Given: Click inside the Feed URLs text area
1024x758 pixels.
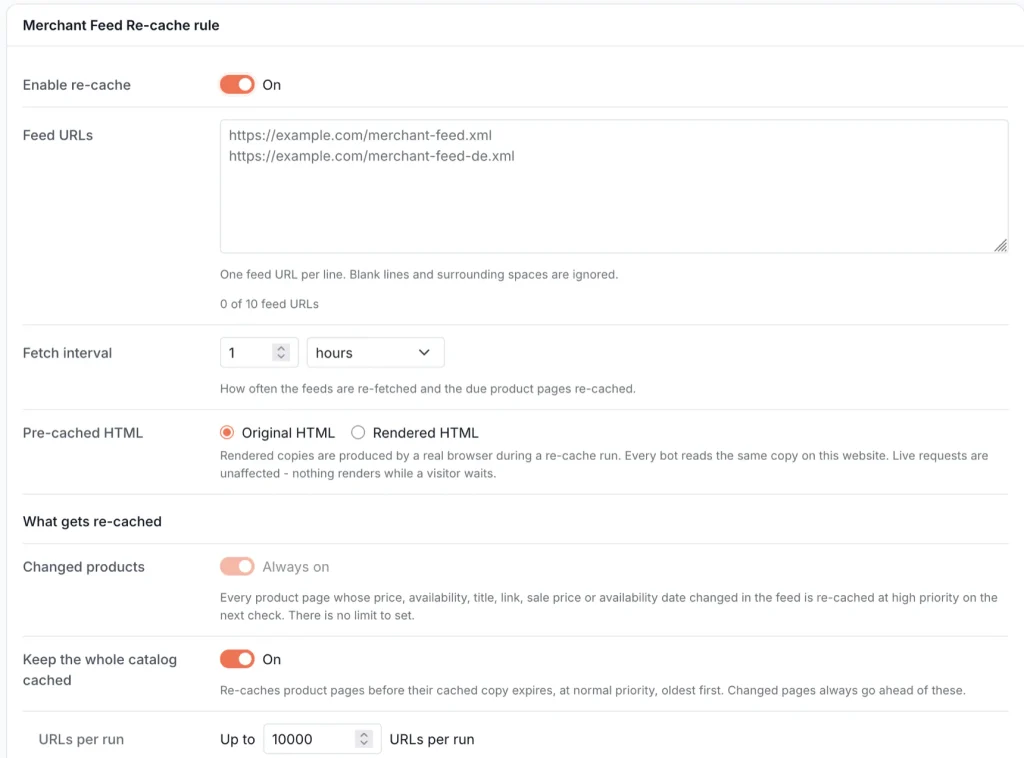Looking at the screenshot, I should 614,186.
